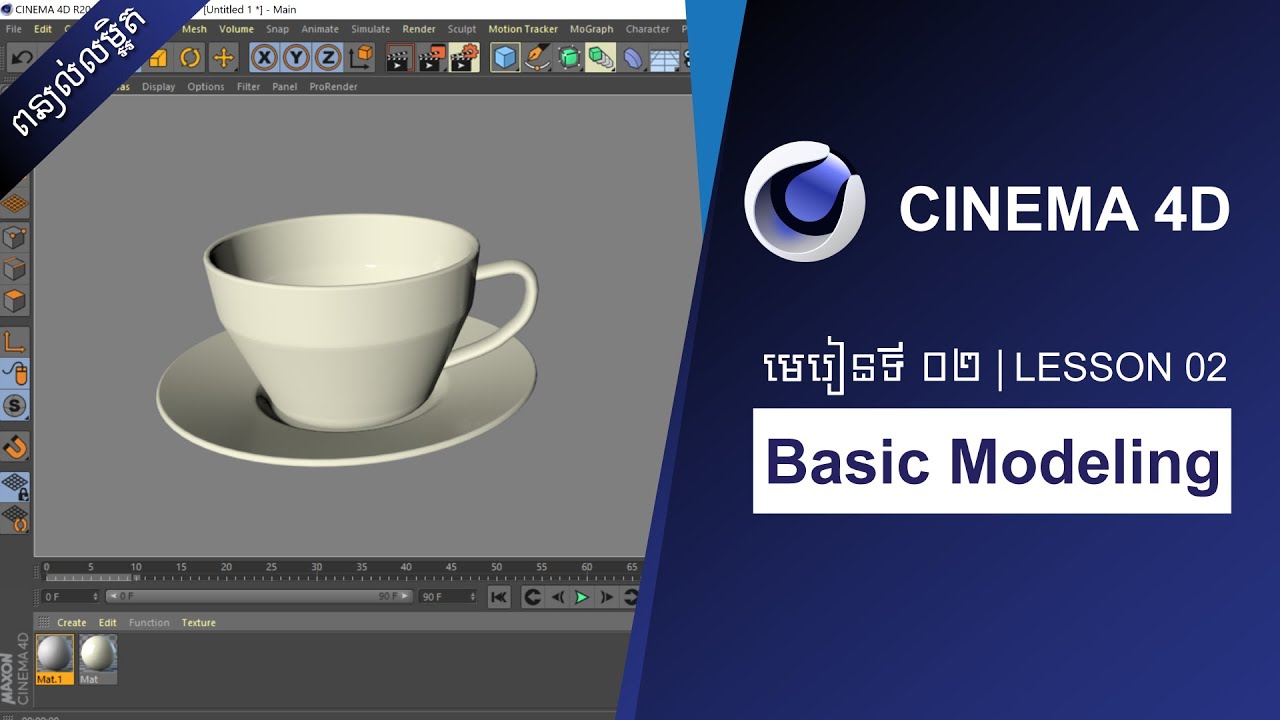Open the Motion Tracker menu
The width and height of the screenshot is (1280, 720).
click(523, 29)
